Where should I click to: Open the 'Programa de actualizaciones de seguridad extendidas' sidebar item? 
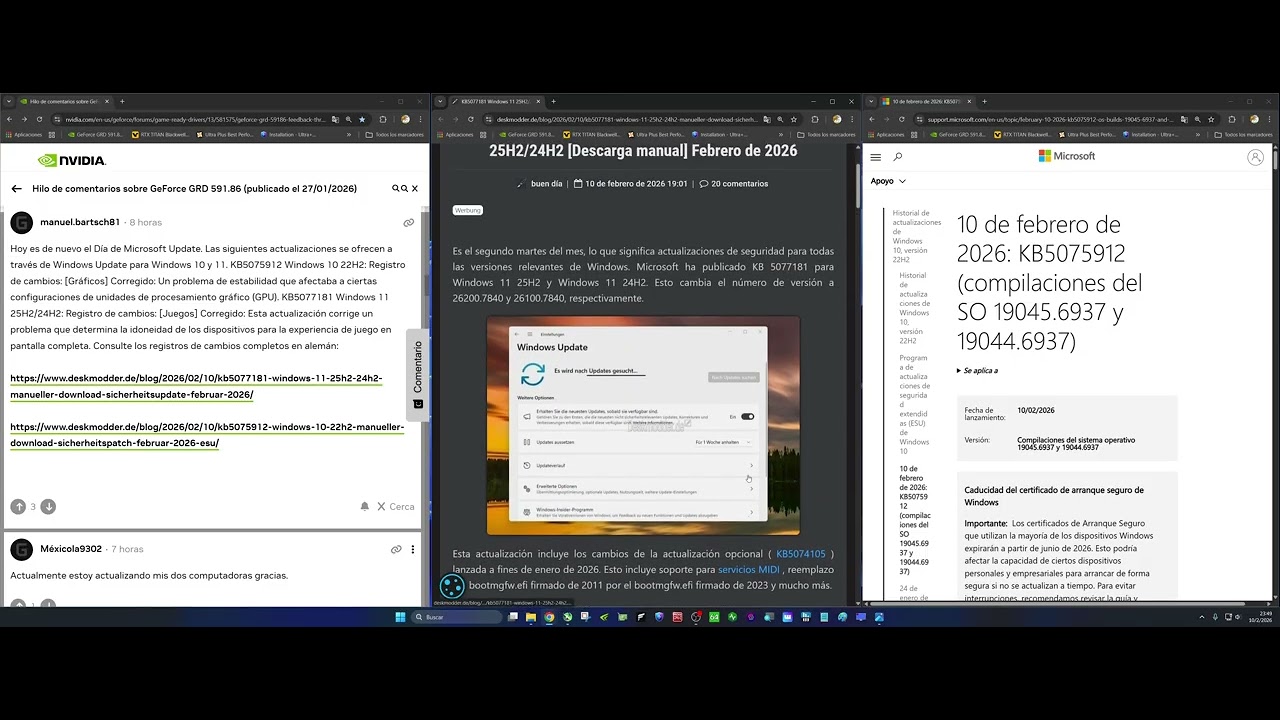tap(915, 404)
